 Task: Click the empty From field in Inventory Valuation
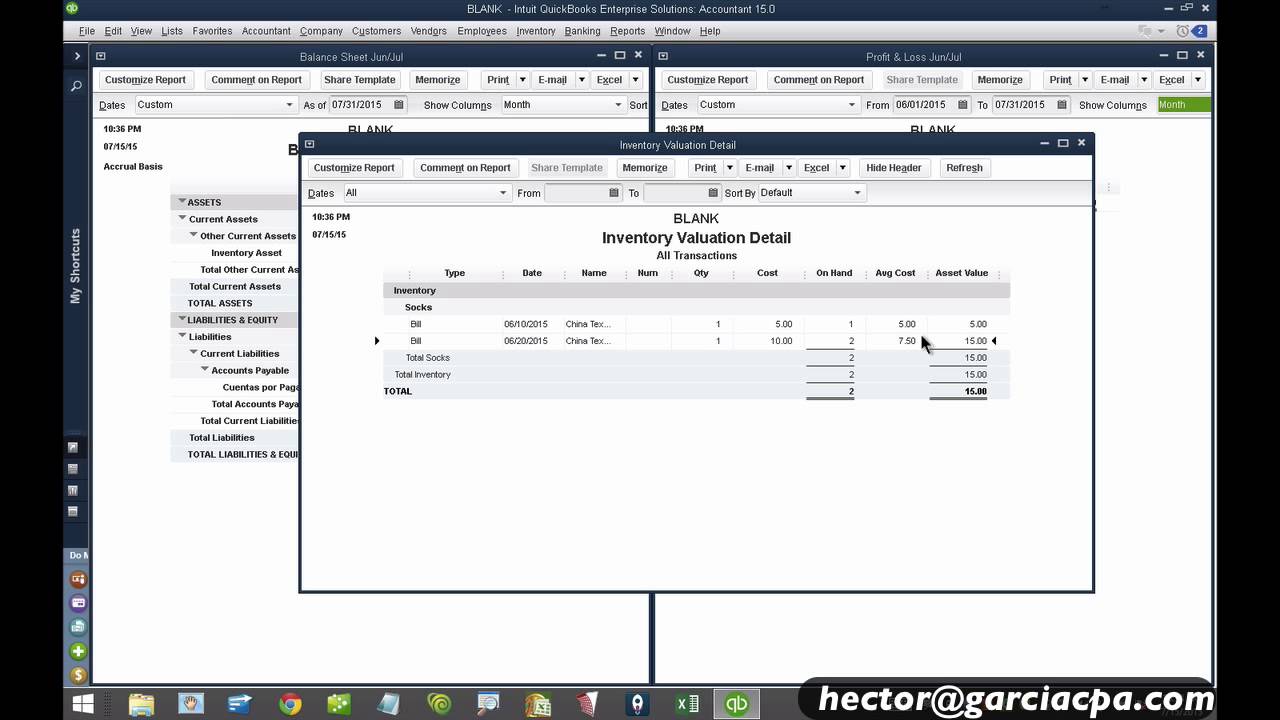click(577, 193)
